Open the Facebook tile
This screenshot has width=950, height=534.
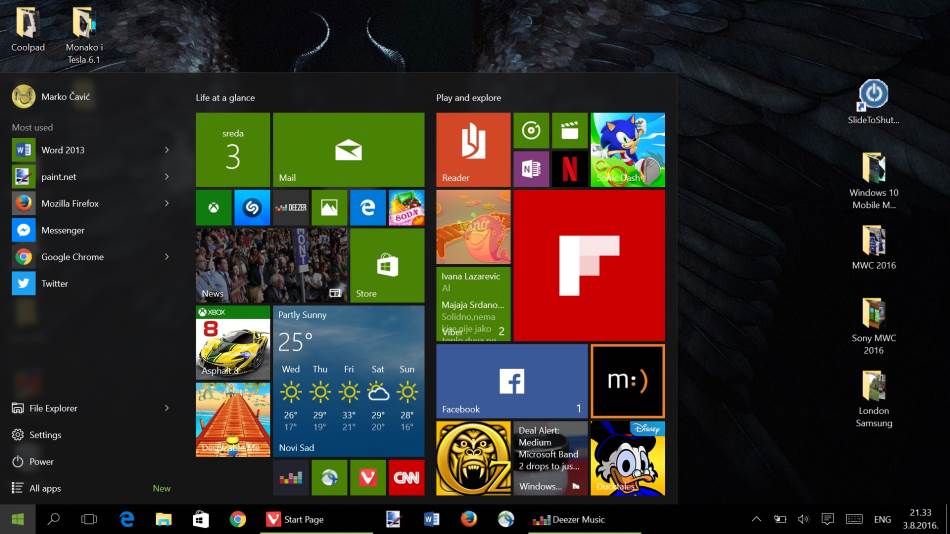click(x=512, y=381)
